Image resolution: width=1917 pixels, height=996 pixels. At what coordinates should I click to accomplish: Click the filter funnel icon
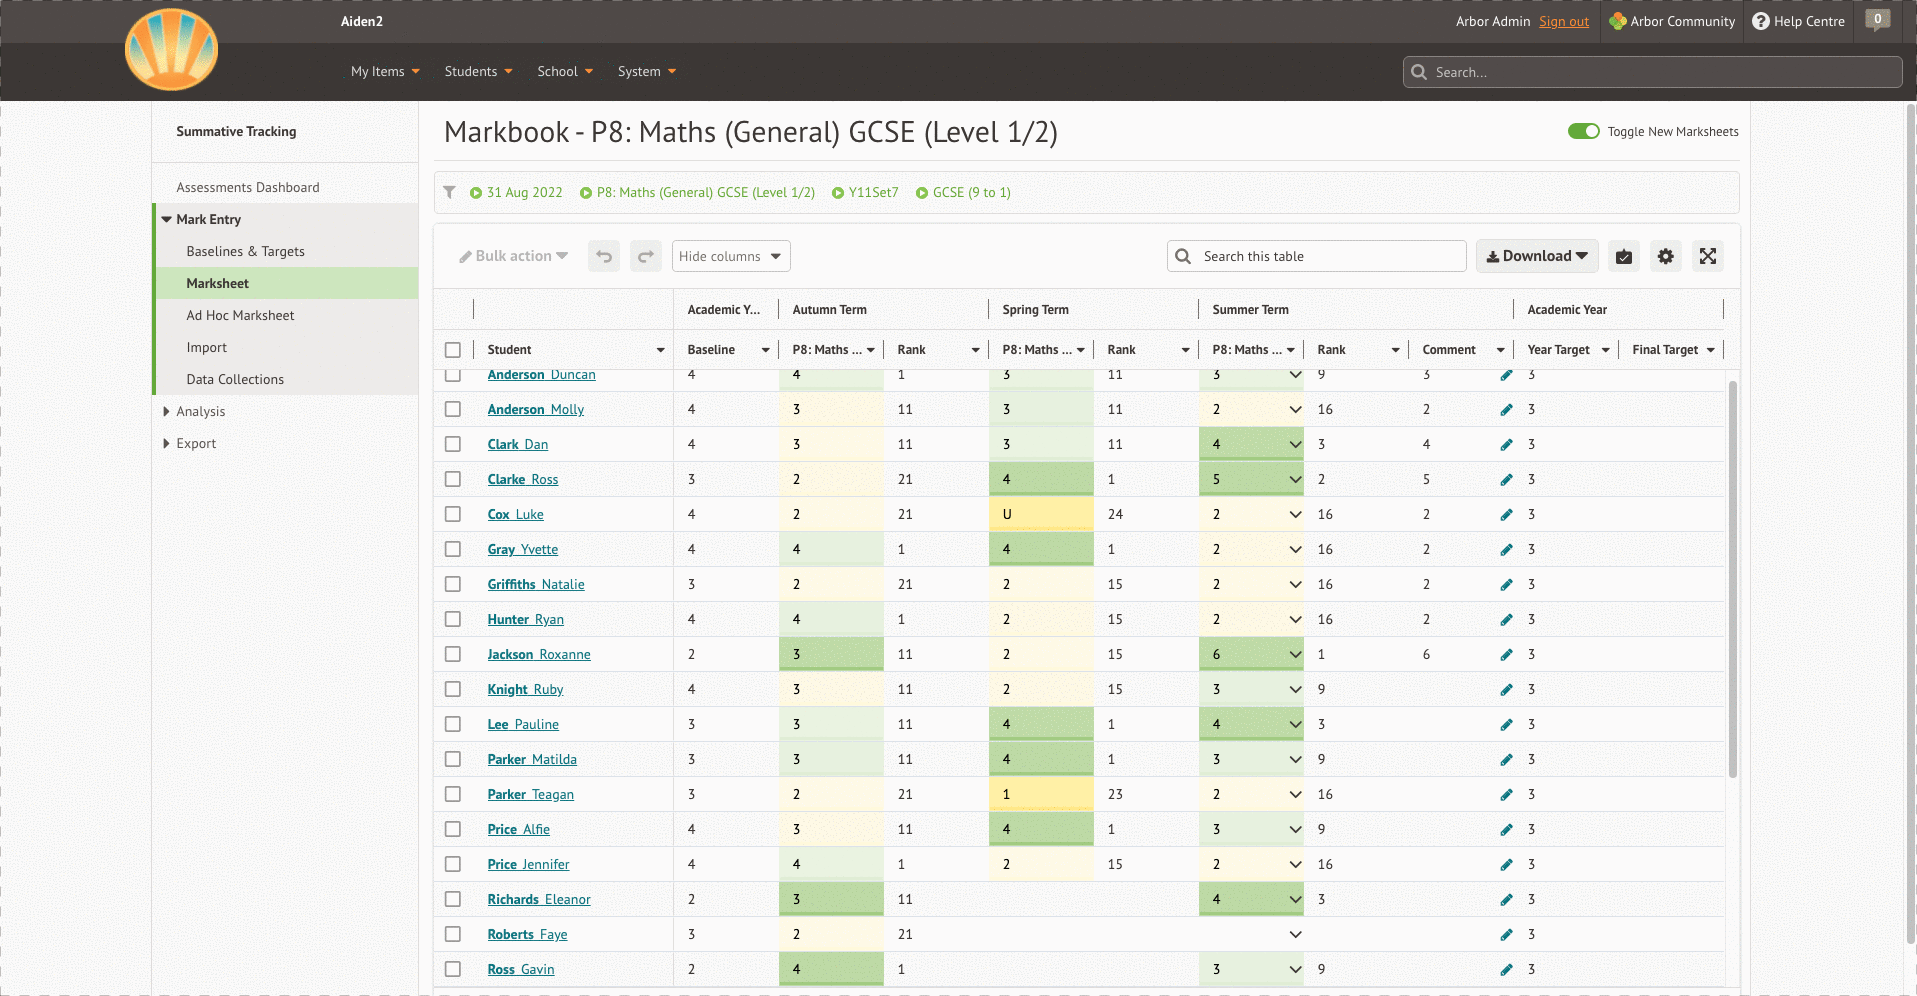pyautogui.click(x=450, y=192)
